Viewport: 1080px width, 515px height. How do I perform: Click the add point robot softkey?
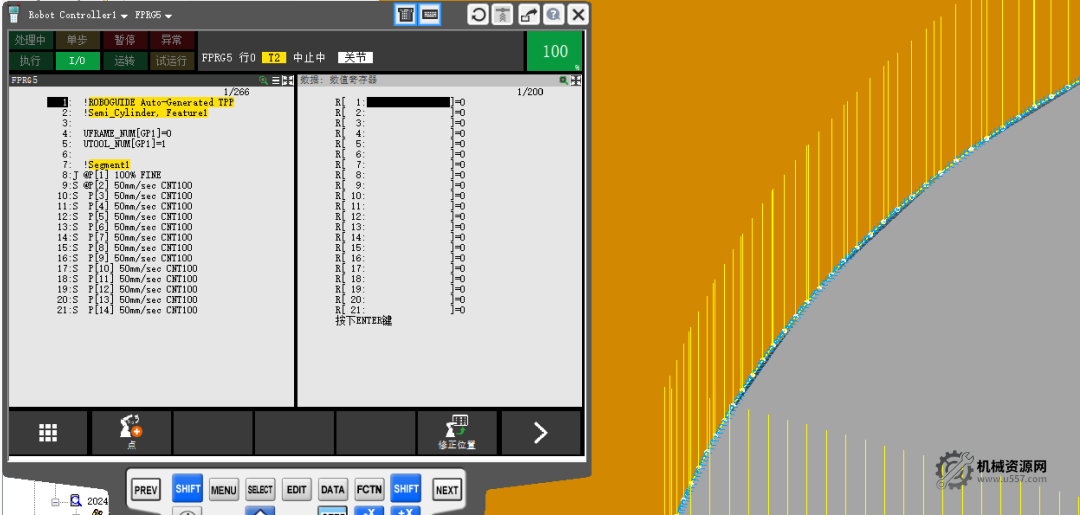click(x=131, y=432)
